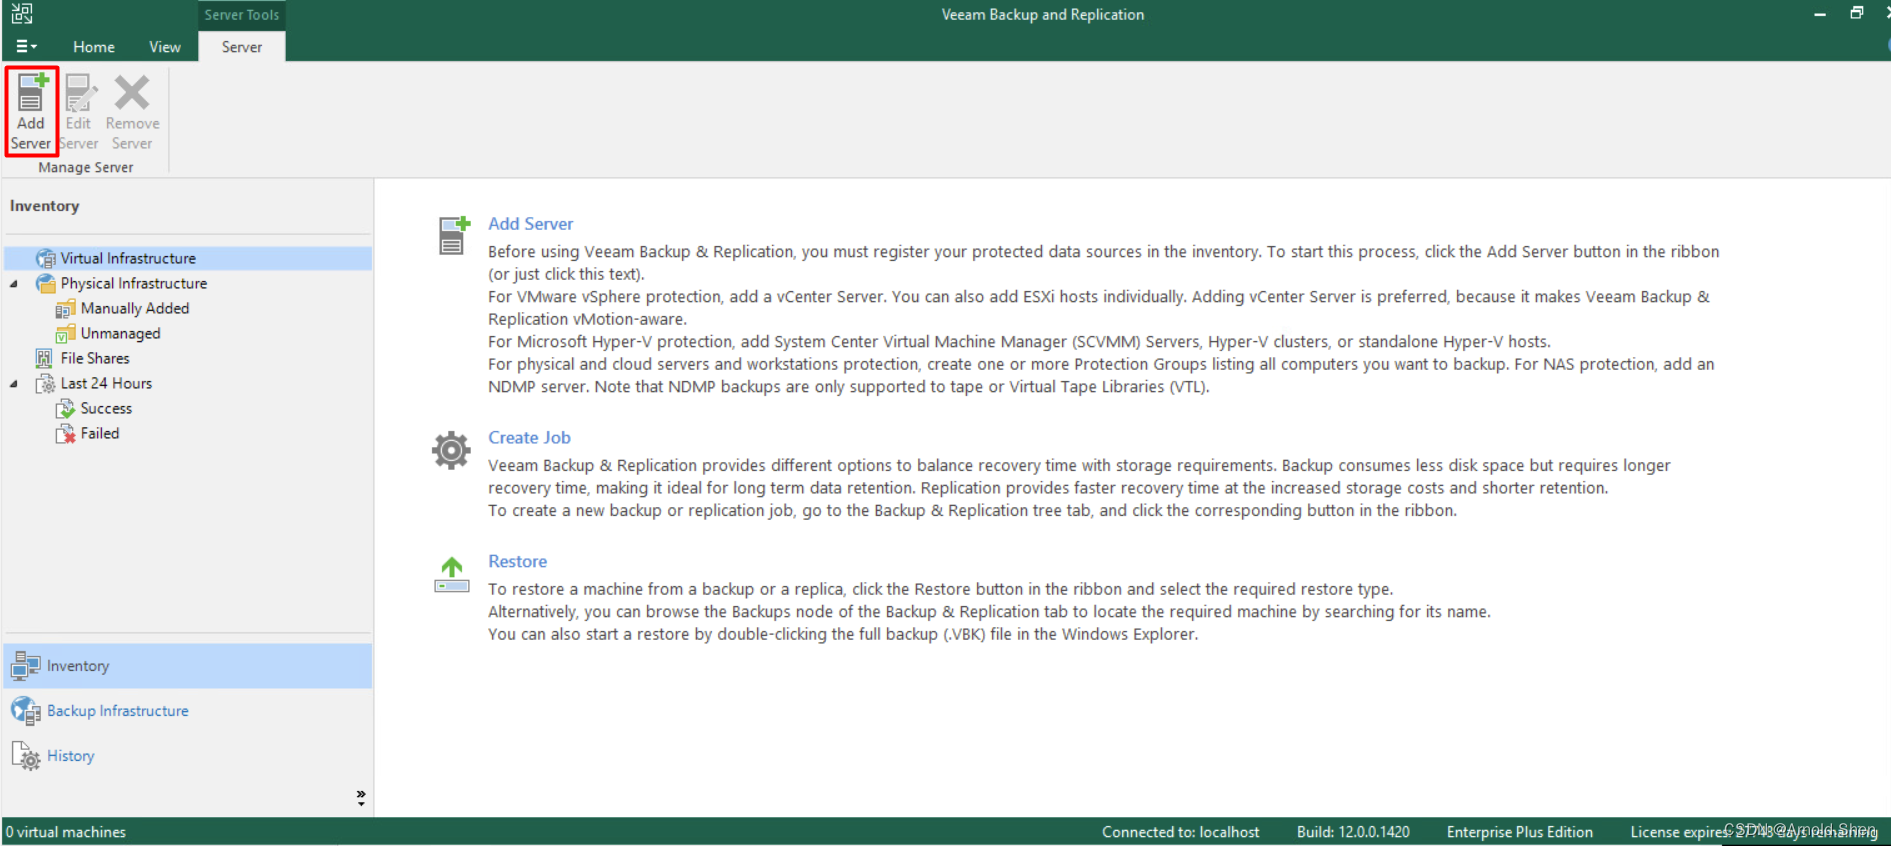Screen dimensions: 1891x846
Task: Click the Restore link
Action: coord(517,562)
